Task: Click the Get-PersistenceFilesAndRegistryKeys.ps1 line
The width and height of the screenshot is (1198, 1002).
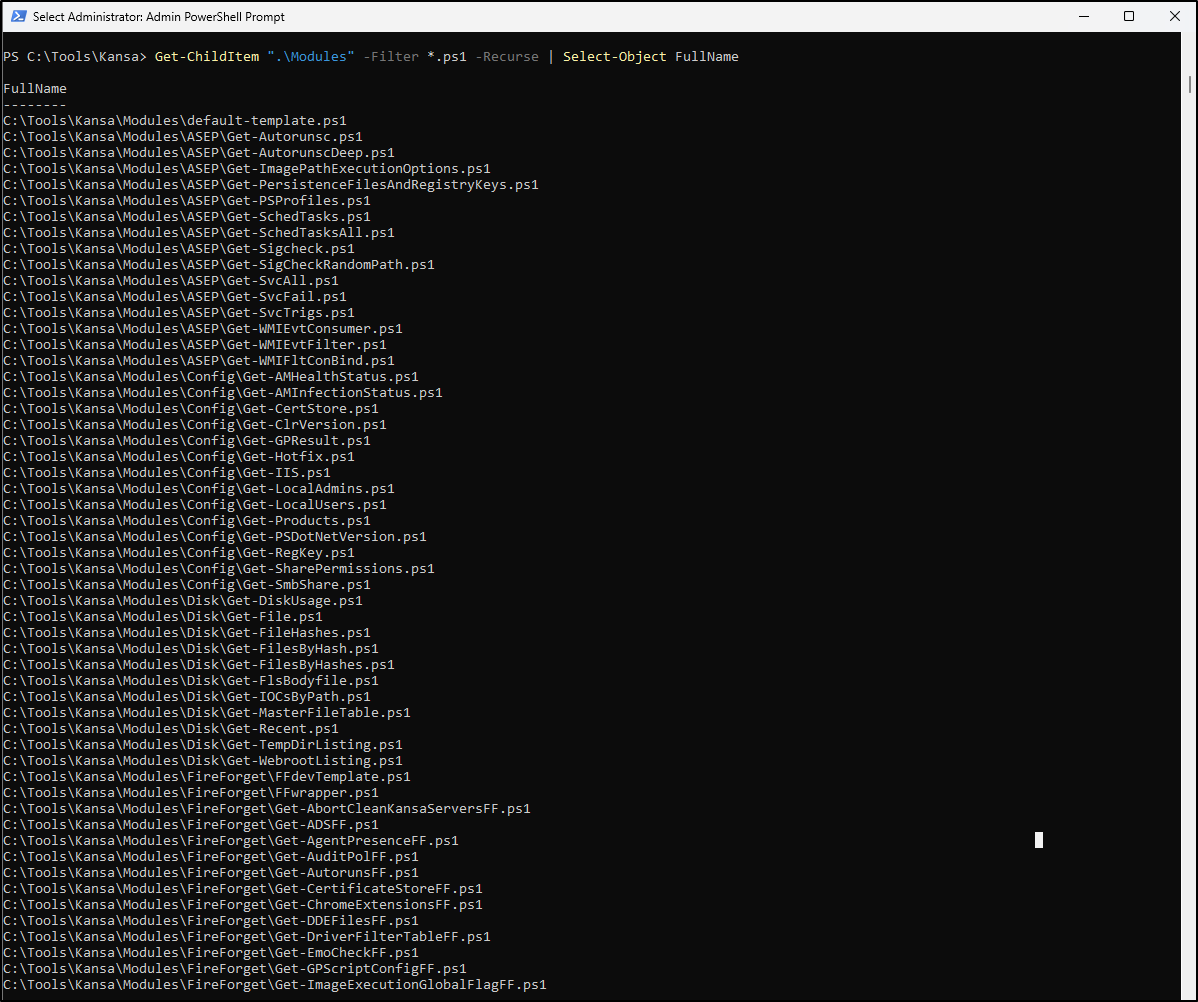Action: 271,185
